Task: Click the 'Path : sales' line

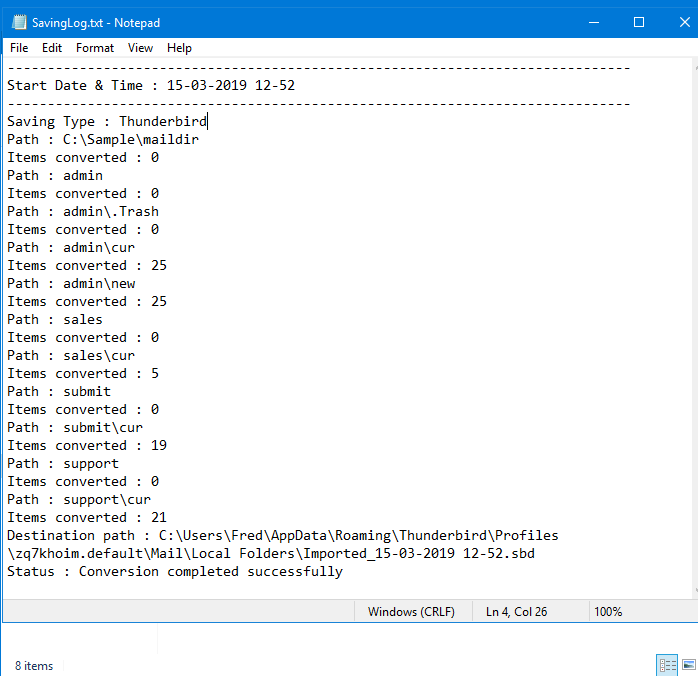Action: click(55, 320)
